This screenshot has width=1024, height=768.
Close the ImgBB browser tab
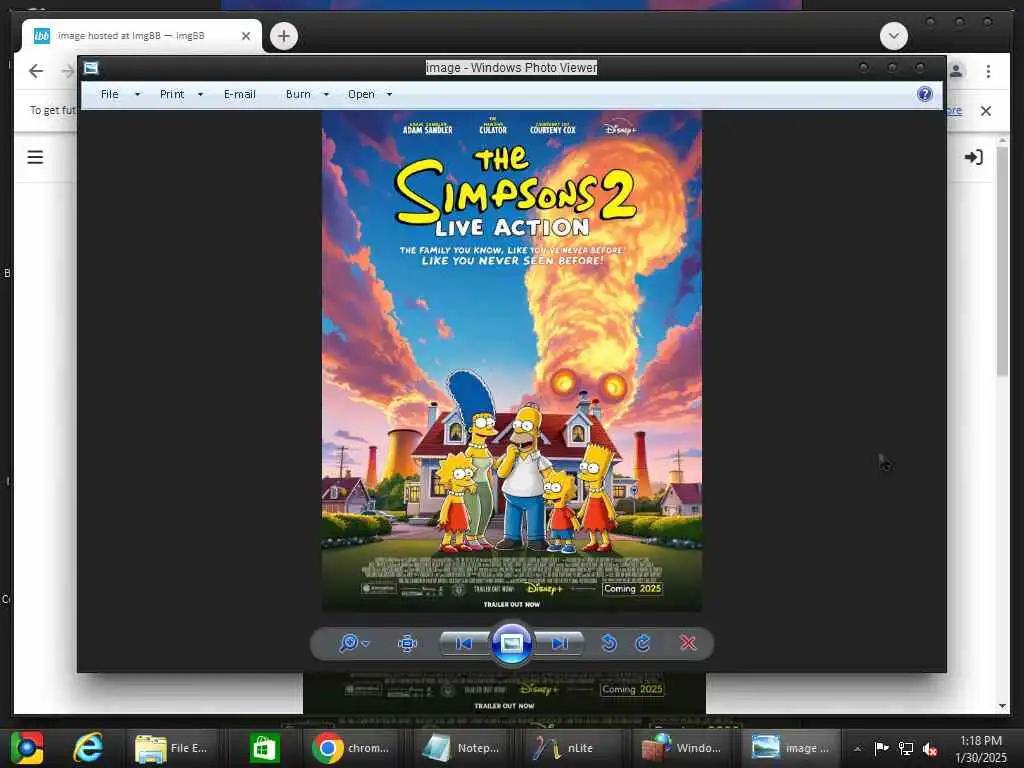tap(246, 36)
